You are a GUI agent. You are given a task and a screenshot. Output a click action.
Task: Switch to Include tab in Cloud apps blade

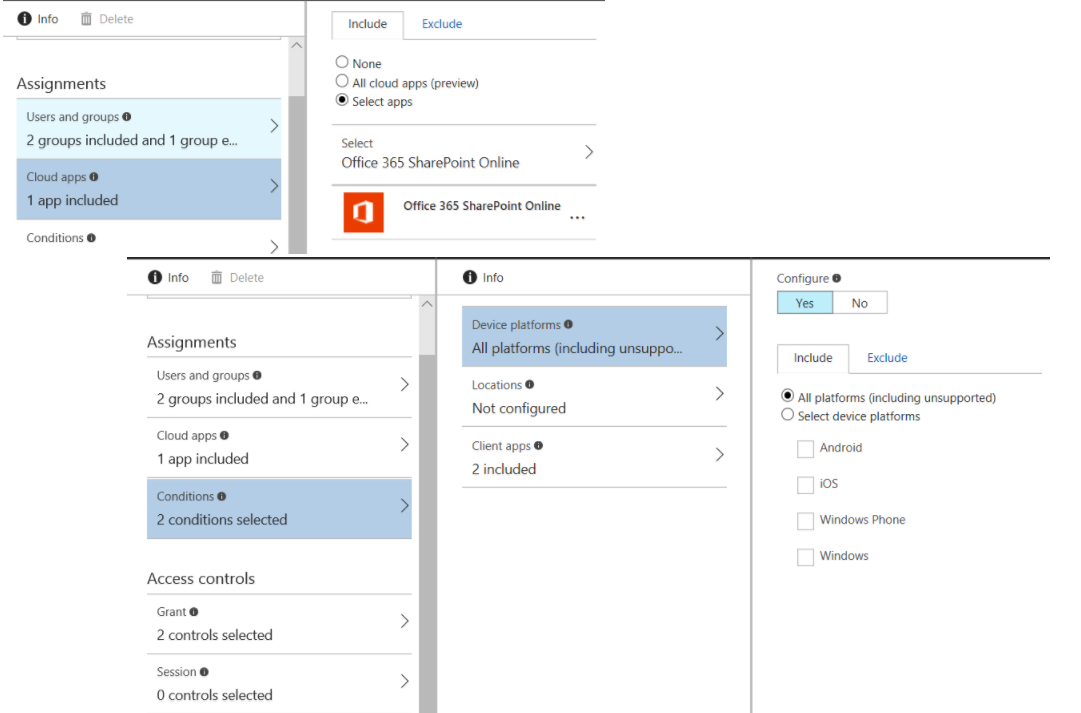367,24
